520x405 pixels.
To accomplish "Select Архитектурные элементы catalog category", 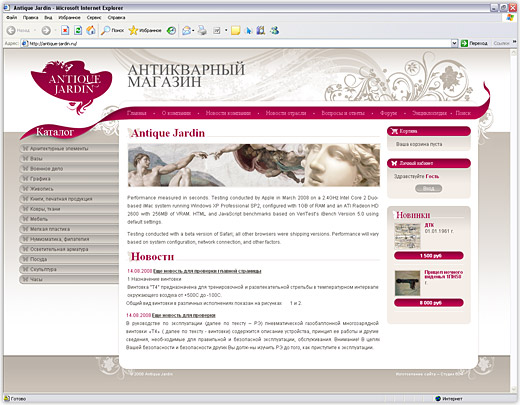I will (x=69, y=148).
